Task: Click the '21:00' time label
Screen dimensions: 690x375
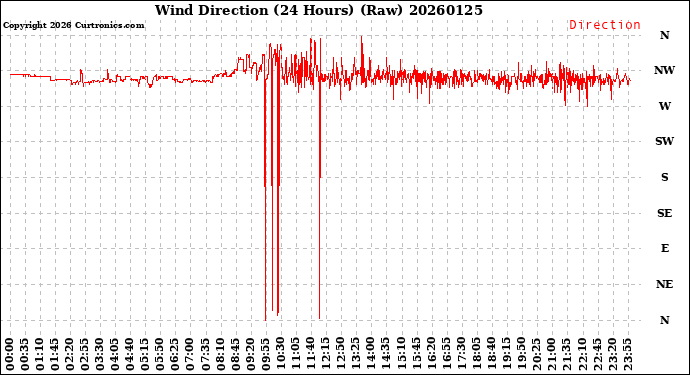Action: point(551,354)
